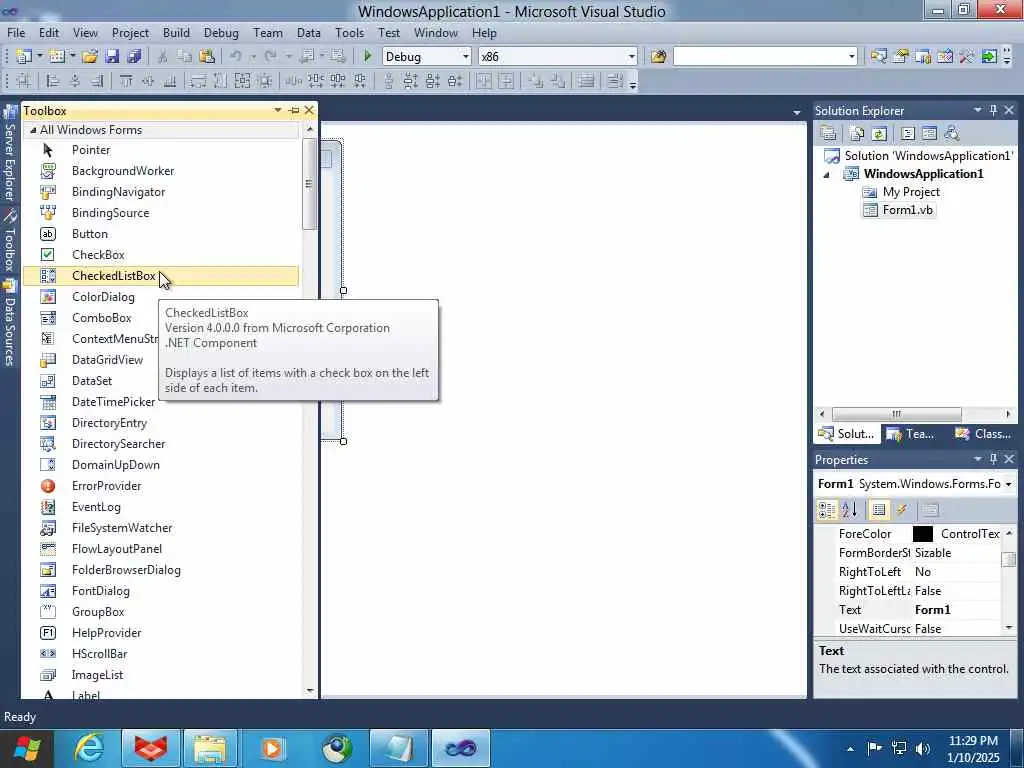
Task: Select the Button control icon in Toolbox
Action: click(x=48, y=234)
